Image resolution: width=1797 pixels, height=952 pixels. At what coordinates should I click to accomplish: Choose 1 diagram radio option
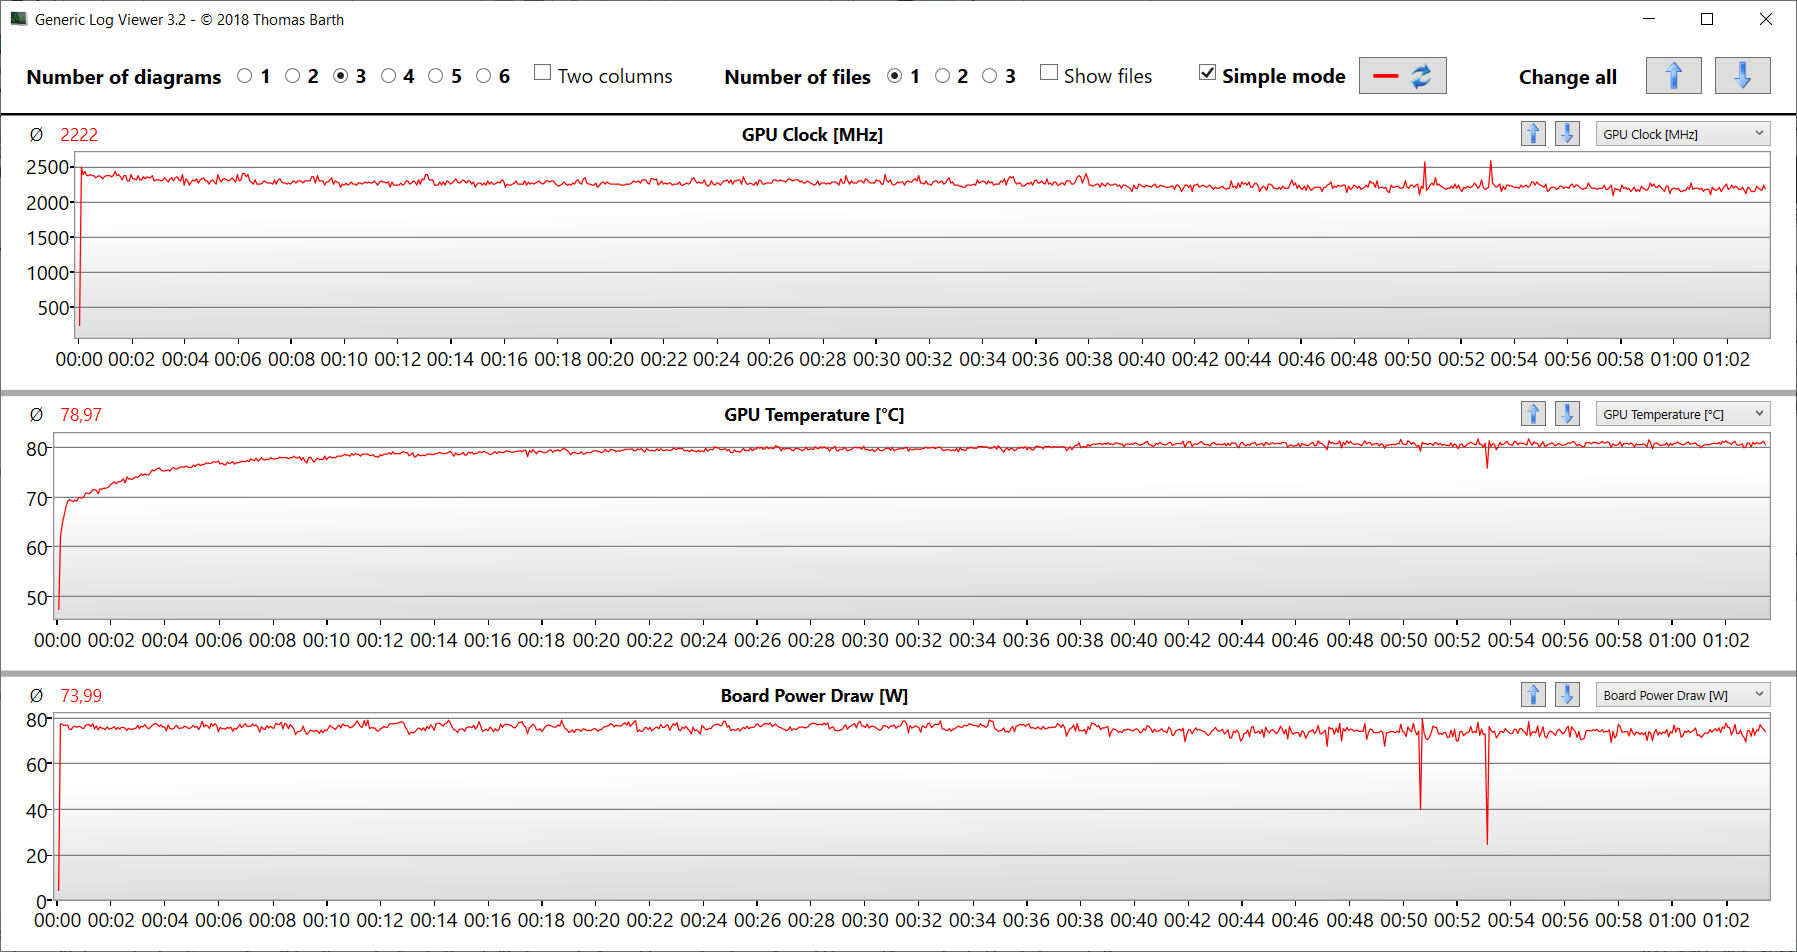tap(245, 76)
